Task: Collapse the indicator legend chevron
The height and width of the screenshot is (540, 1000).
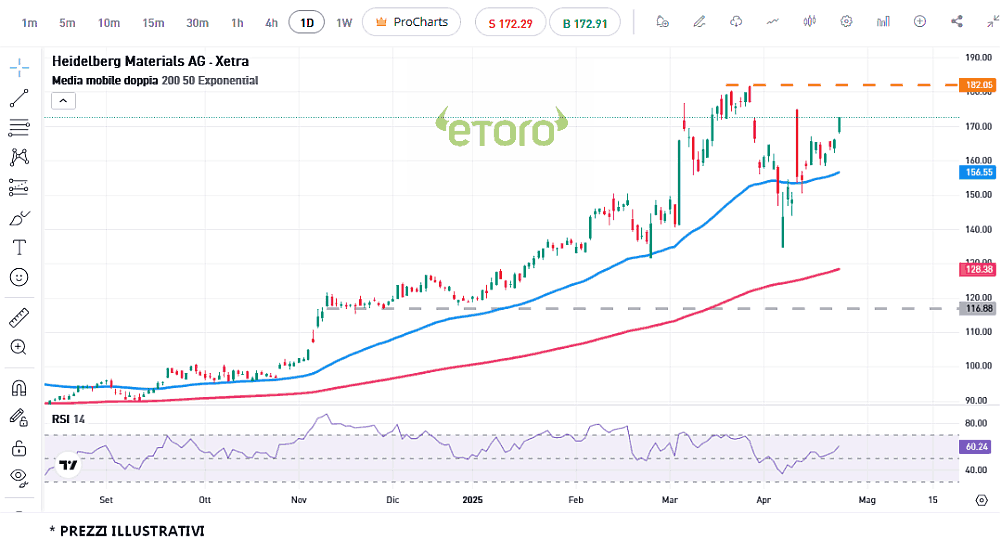Action: (63, 101)
